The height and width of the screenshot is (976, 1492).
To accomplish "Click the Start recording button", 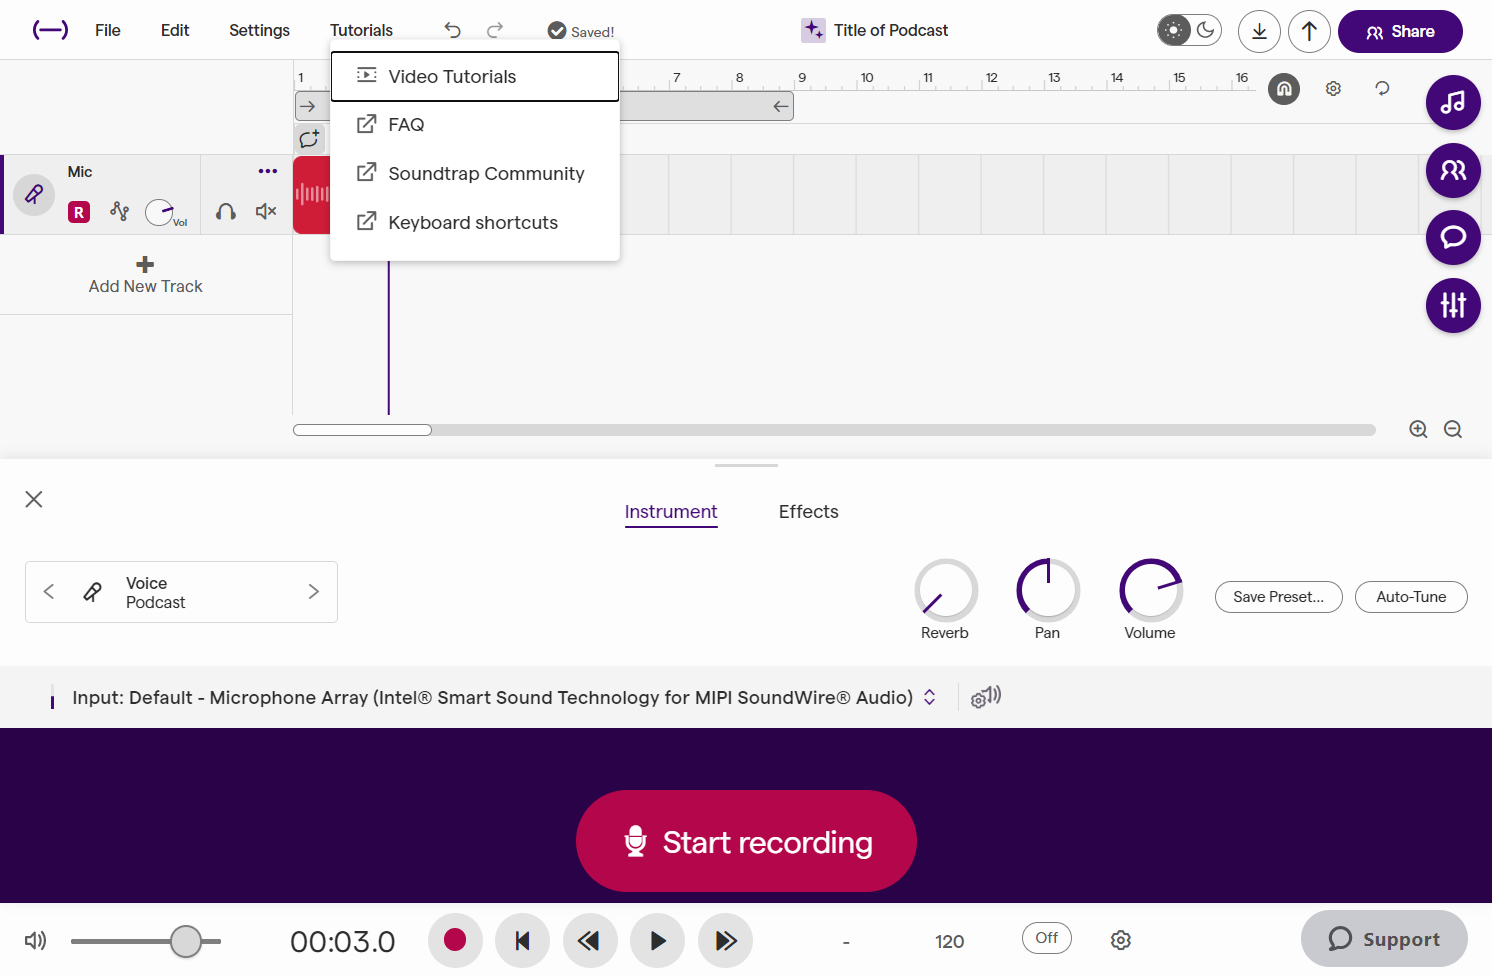I will (x=746, y=841).
